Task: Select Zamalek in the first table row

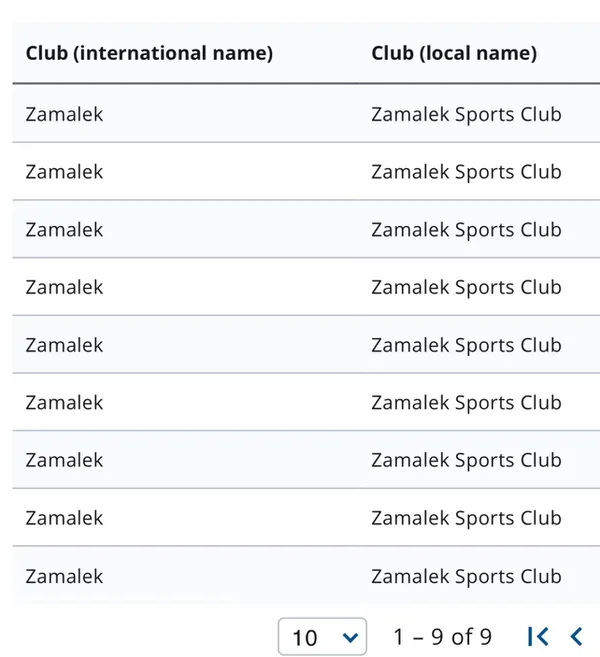Action: point(64,114)
